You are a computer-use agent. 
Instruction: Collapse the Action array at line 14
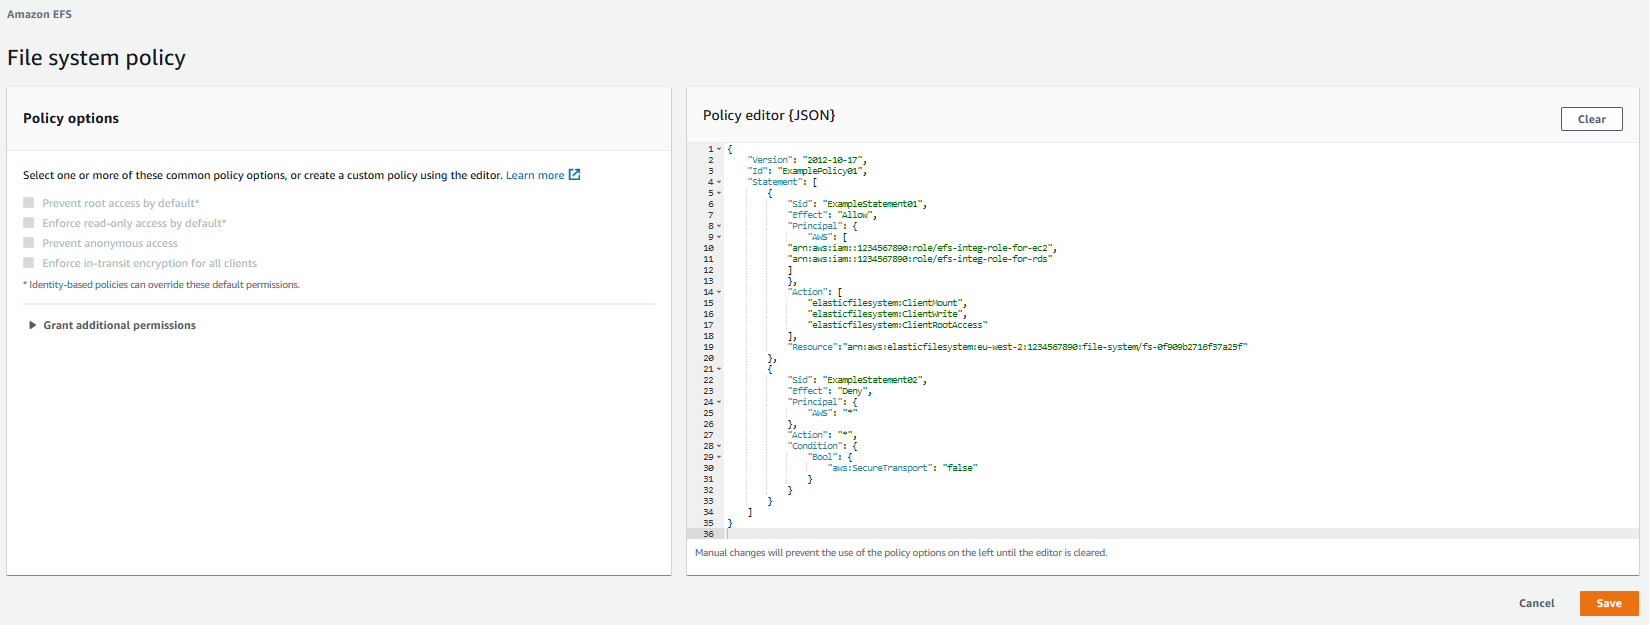(719, 292)
